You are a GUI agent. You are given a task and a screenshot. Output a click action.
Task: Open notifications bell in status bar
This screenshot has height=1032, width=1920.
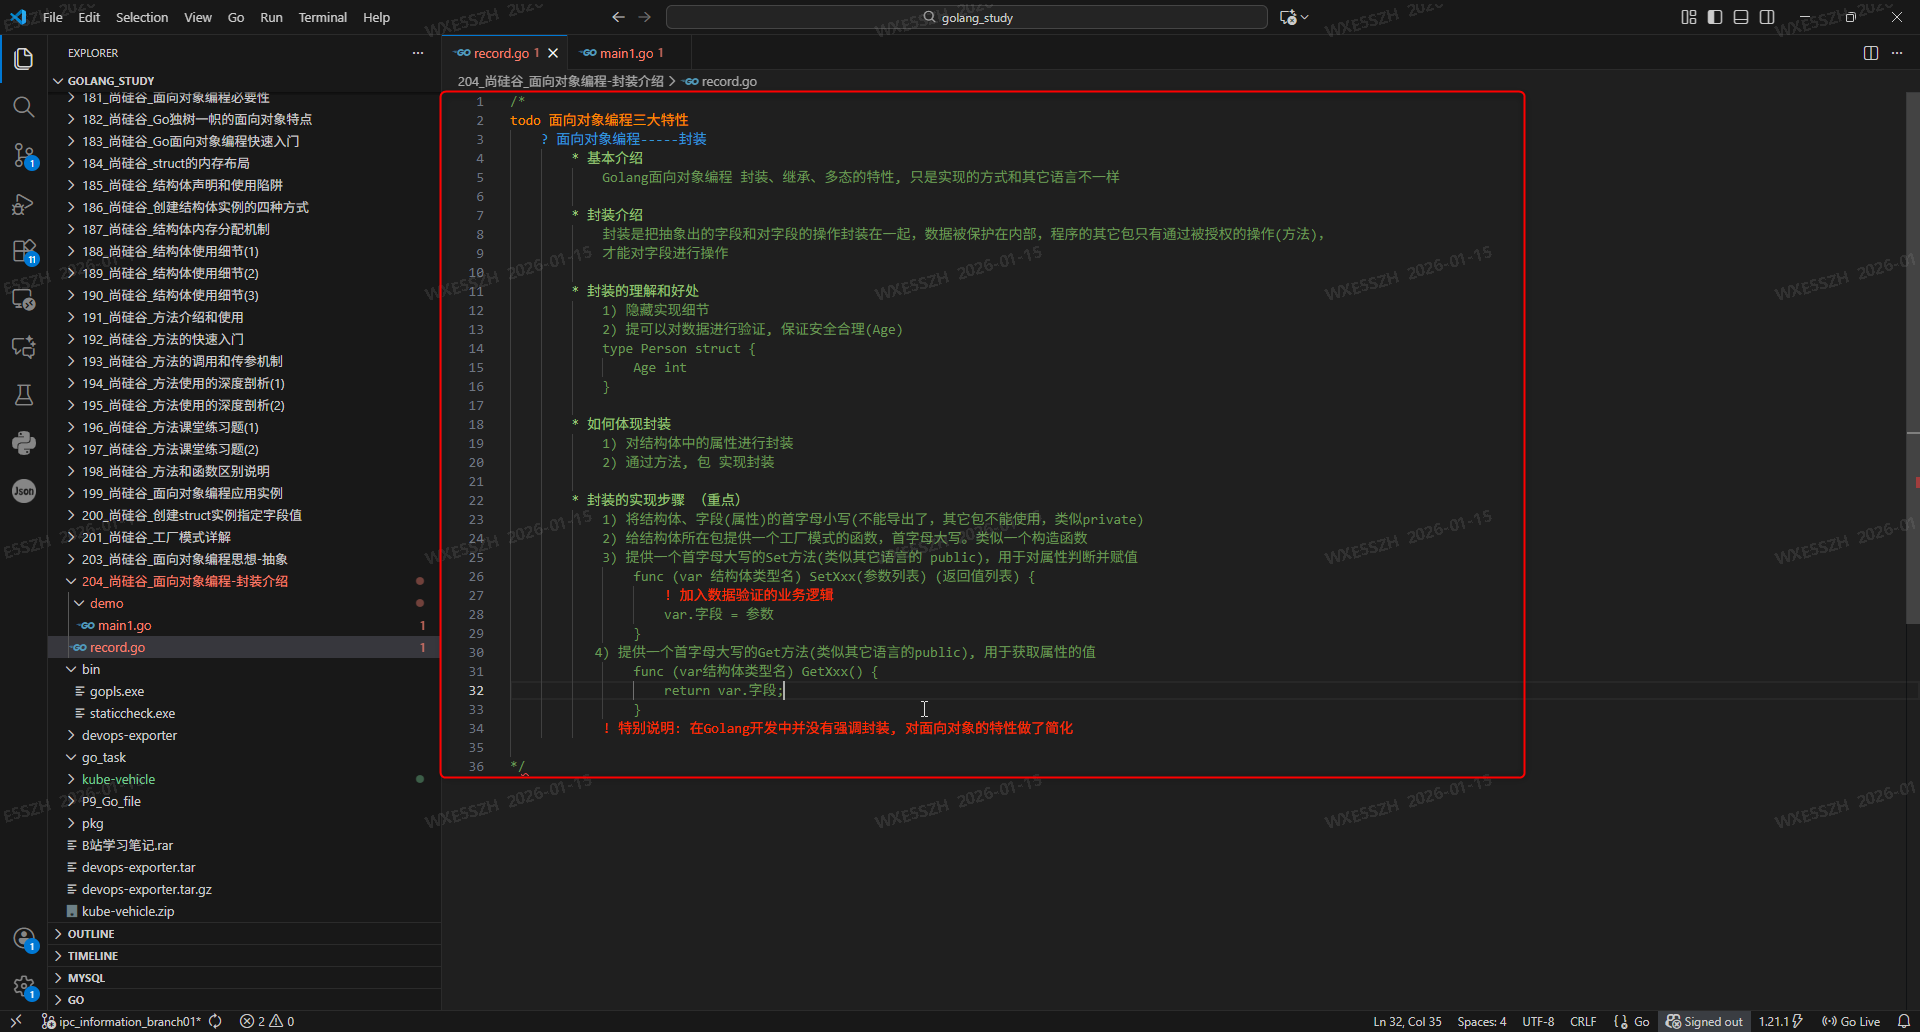[x=1903, y=1021]
